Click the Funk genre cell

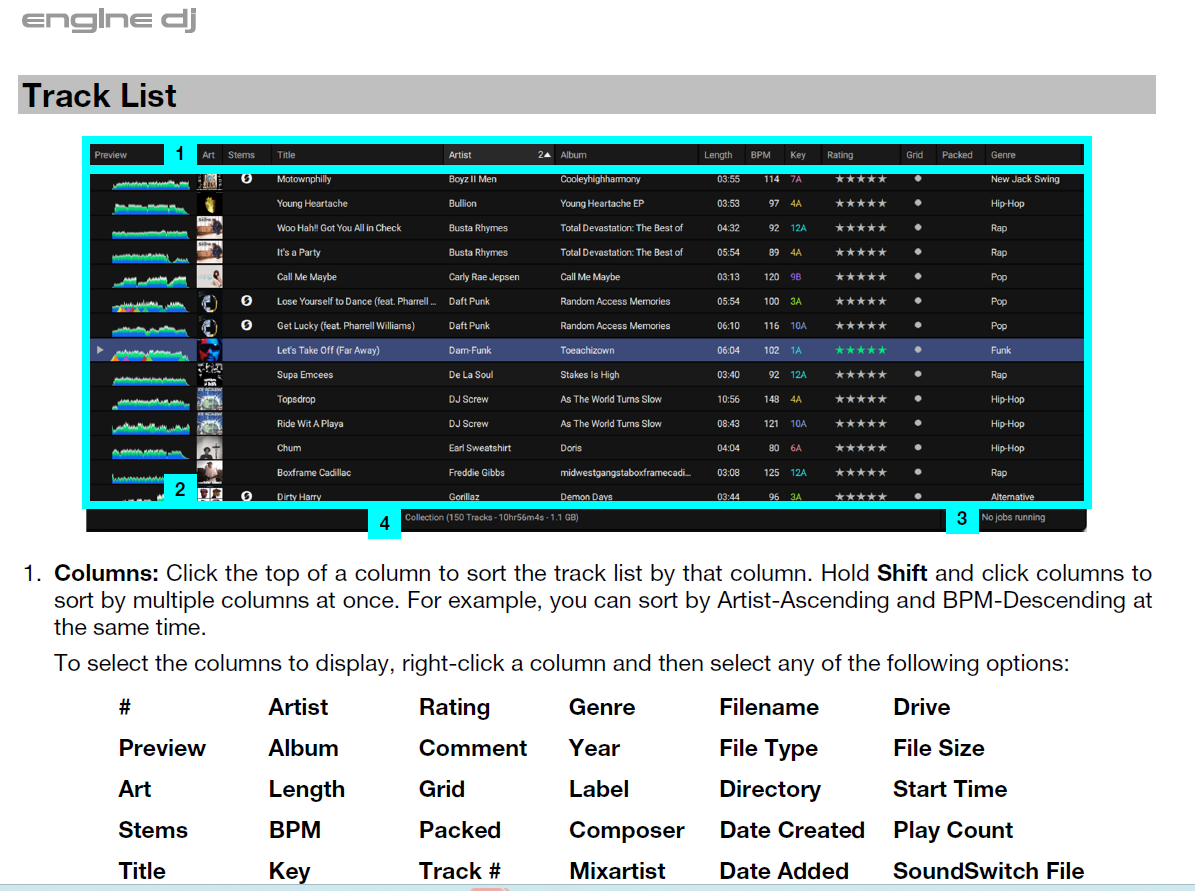tap(1001, 351)
